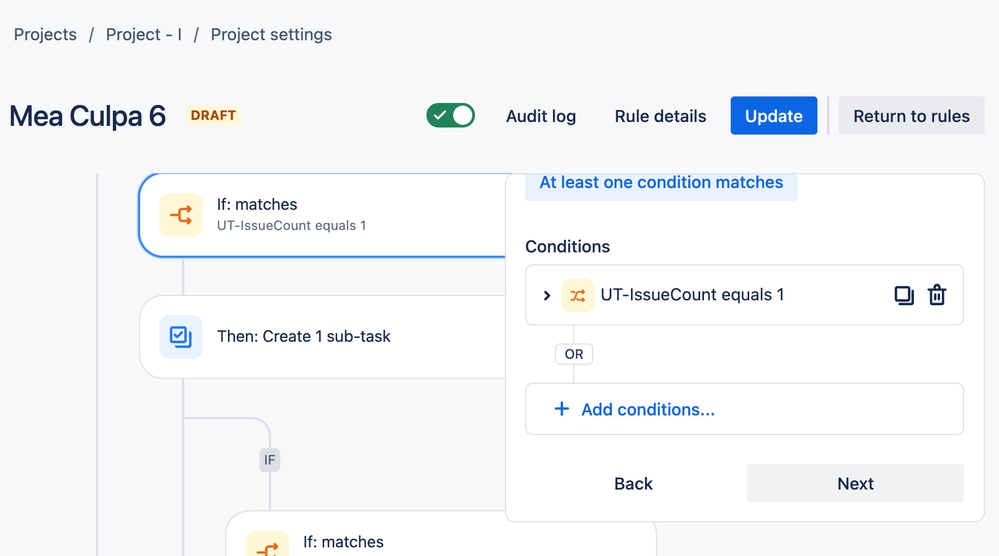Open the At least one condition matches selector

click(x=661, y=183)
